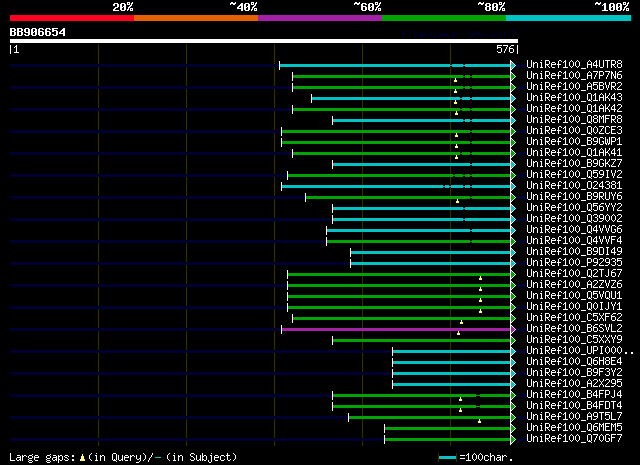Viewport: 640px width, 465px height.
Task: Select the UniRef100_A2ZVZ6 label
Action: click(x=574, y=285)
